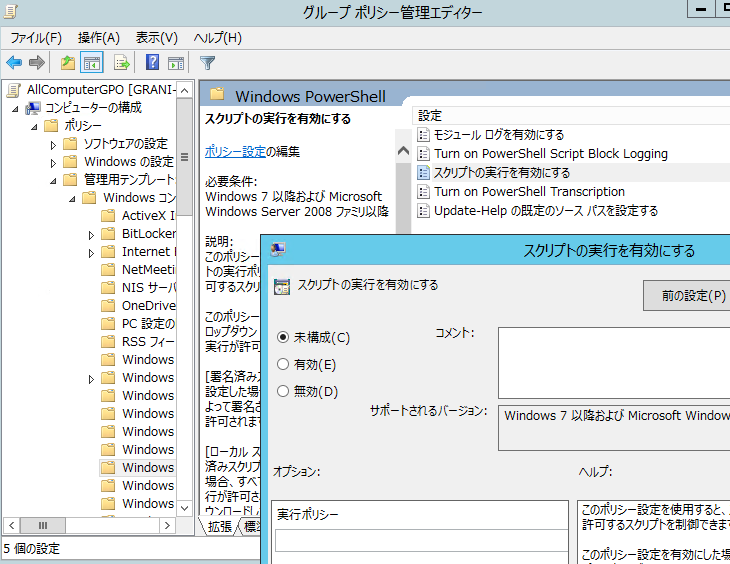The image size is (730, 564).
Task: Click tree pane scroll down arrow
Action: tap(185, 508)
